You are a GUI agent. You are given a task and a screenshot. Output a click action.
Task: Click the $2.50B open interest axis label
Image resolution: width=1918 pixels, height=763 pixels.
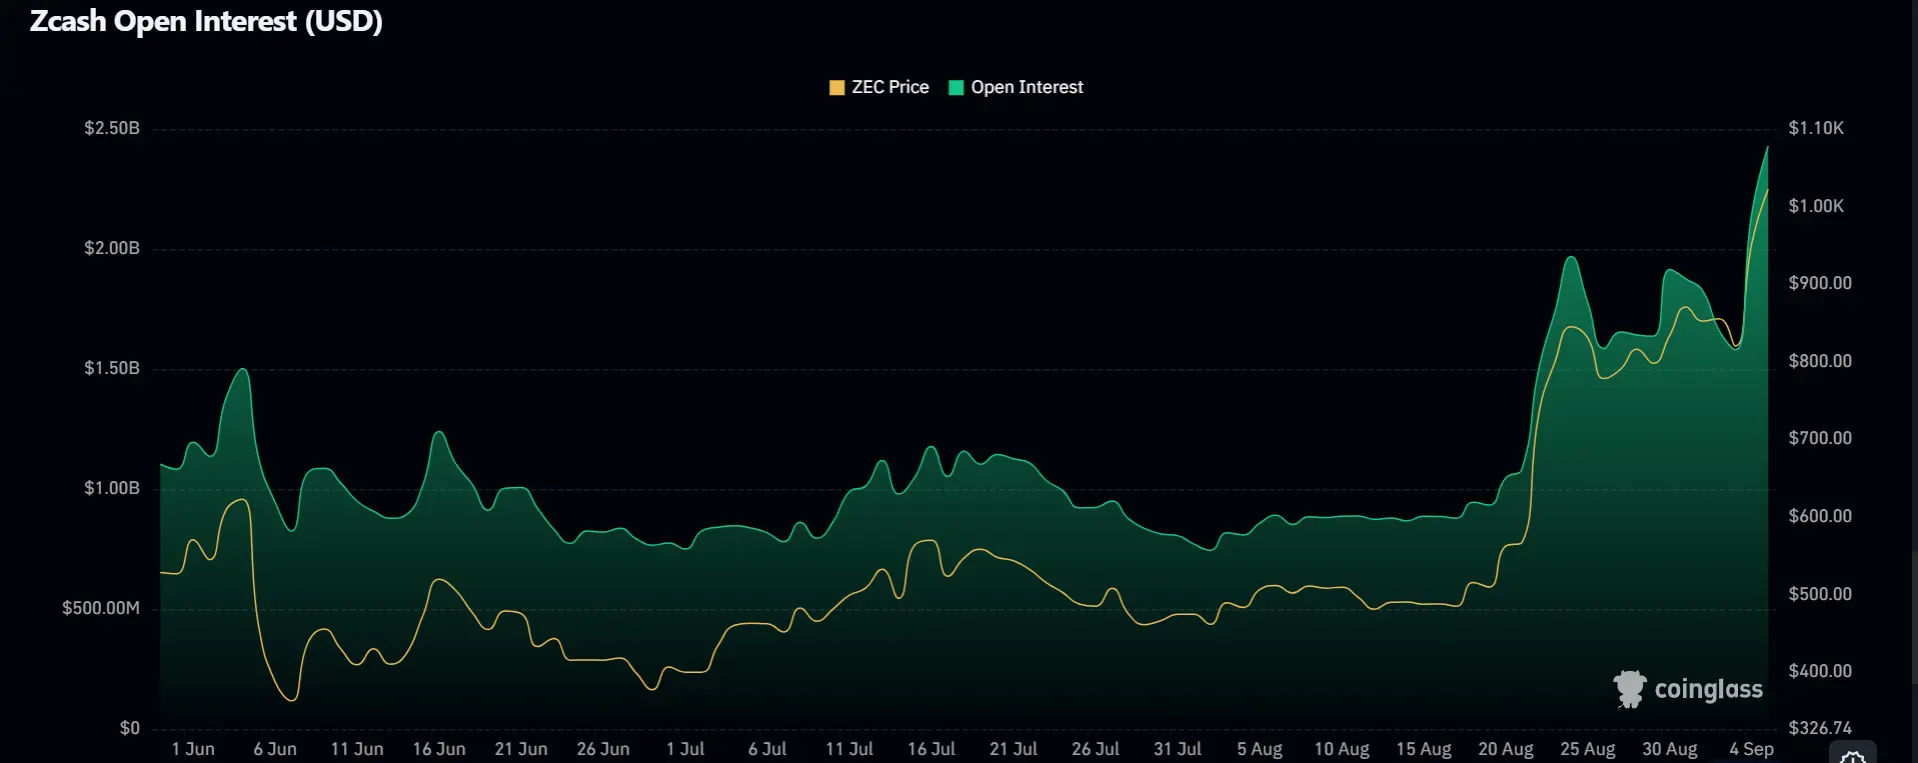(112, 128)
